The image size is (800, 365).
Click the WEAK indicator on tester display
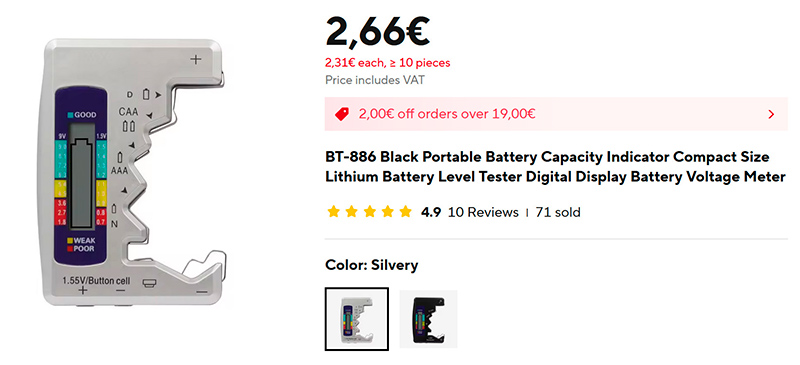(81, 240)
